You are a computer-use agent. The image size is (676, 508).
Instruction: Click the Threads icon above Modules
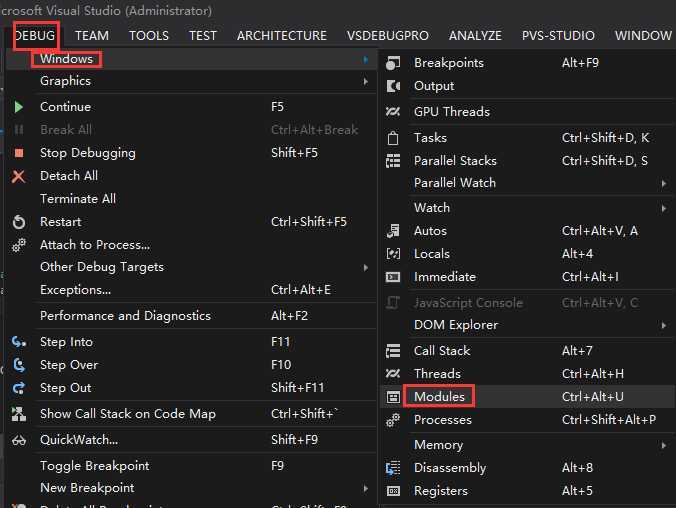[393, 373]
